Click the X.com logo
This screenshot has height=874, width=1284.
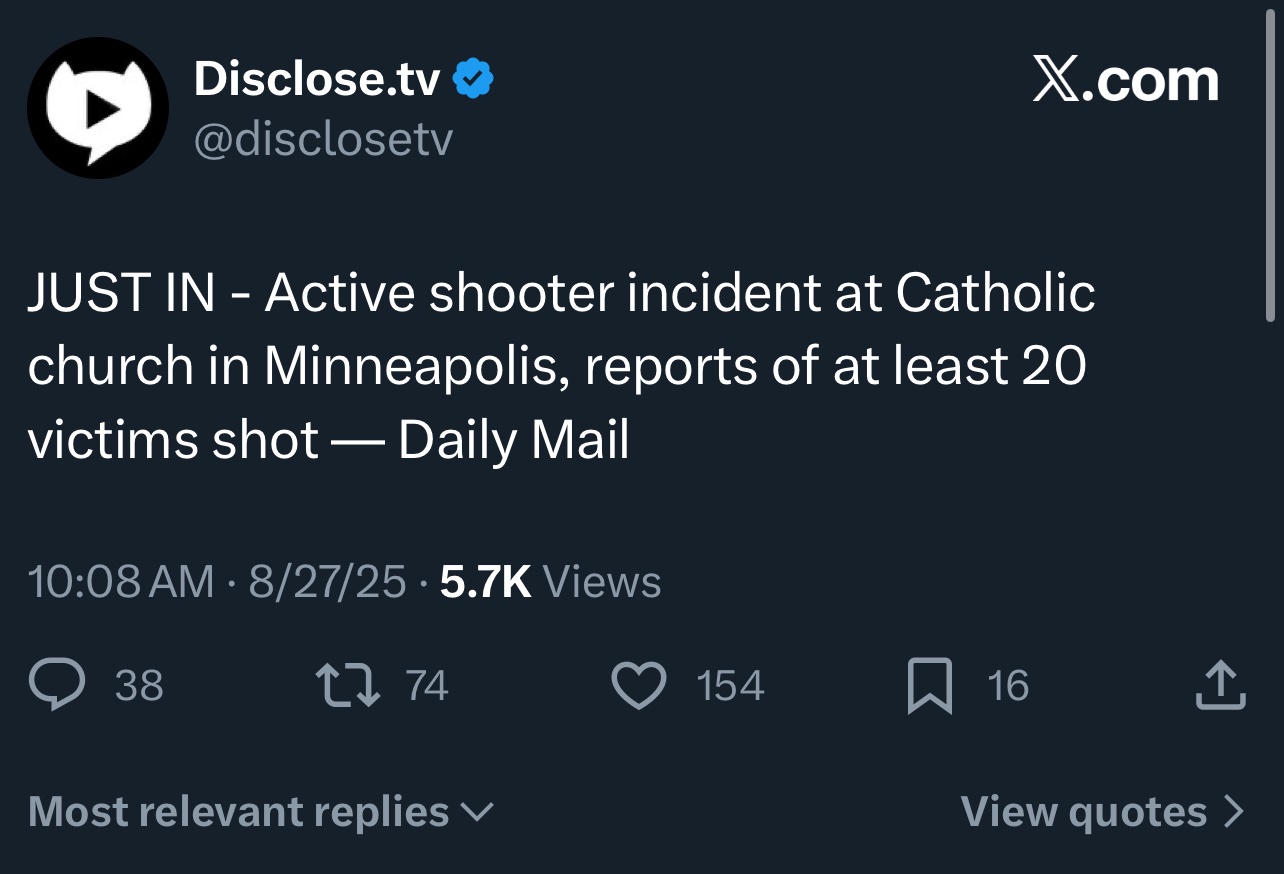pyautogui.click(x=1126, y=81)
